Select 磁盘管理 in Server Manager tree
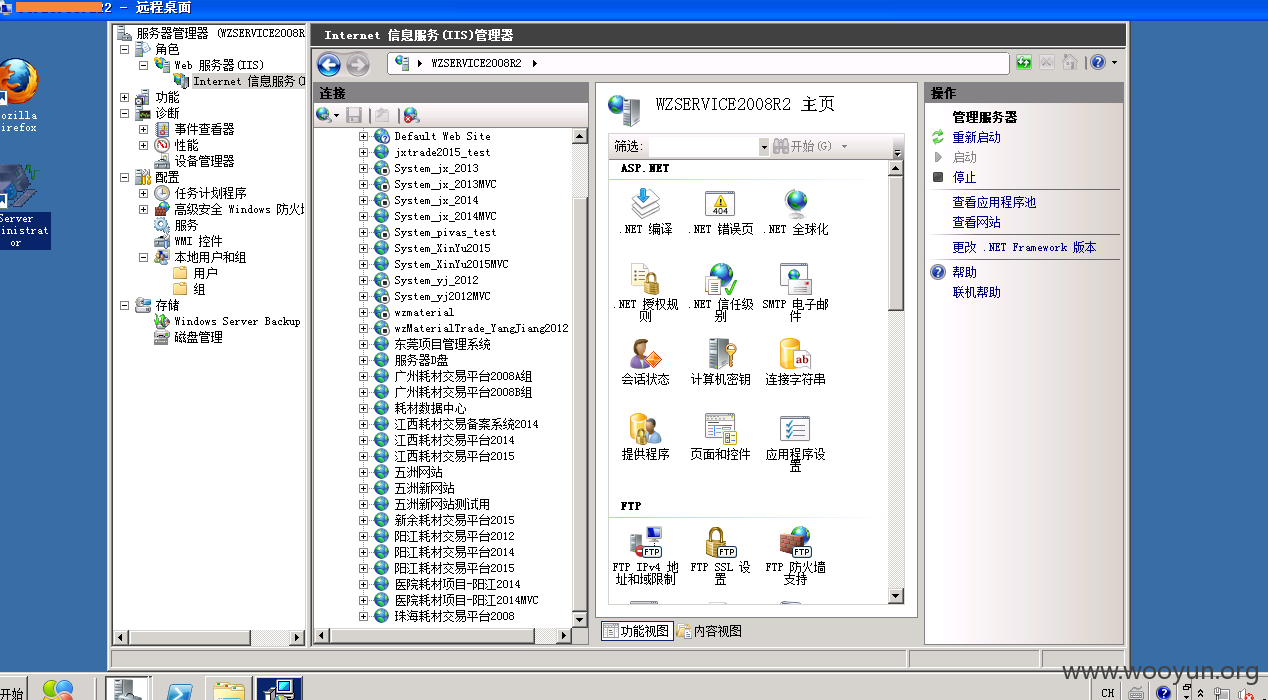Image resolution: width=1268 pixels, height=700 pixels. coord(198,337)
